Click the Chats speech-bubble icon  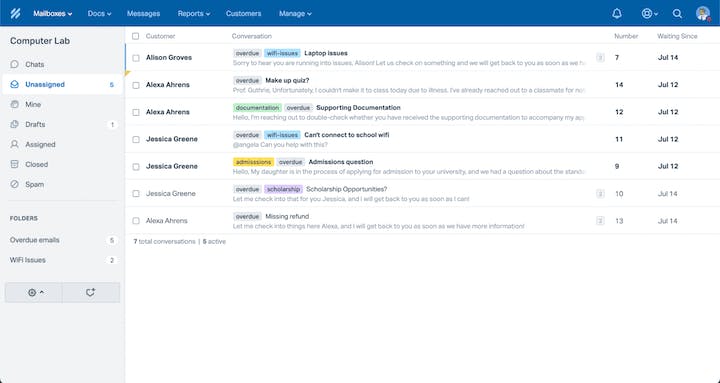[15, 64]
